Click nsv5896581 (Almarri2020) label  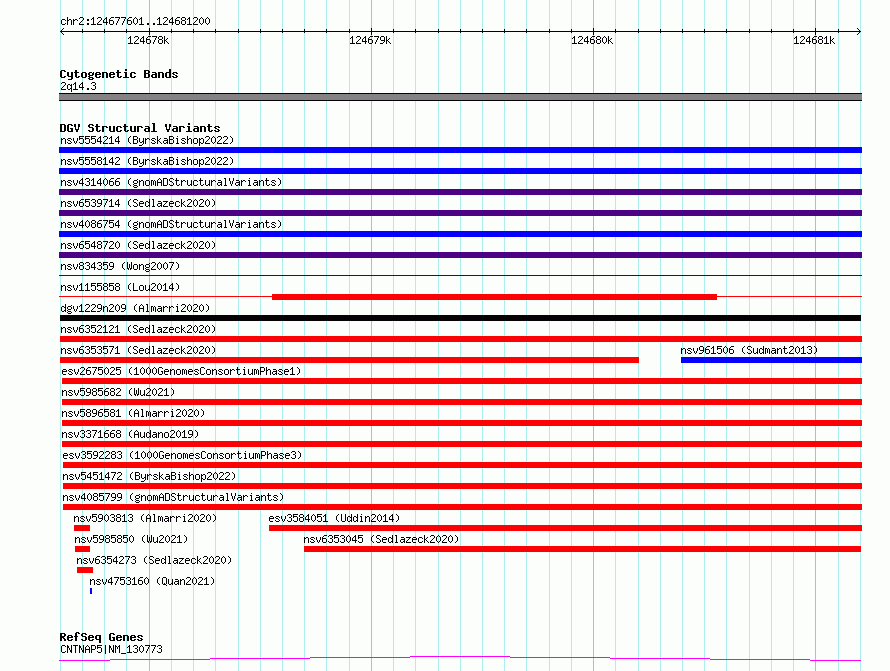(x=133, y=413)
